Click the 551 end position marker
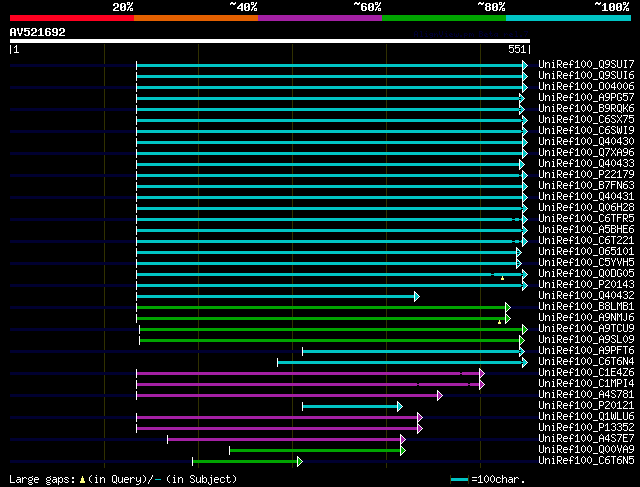This screenshot has width=640, height=487. 519,49
